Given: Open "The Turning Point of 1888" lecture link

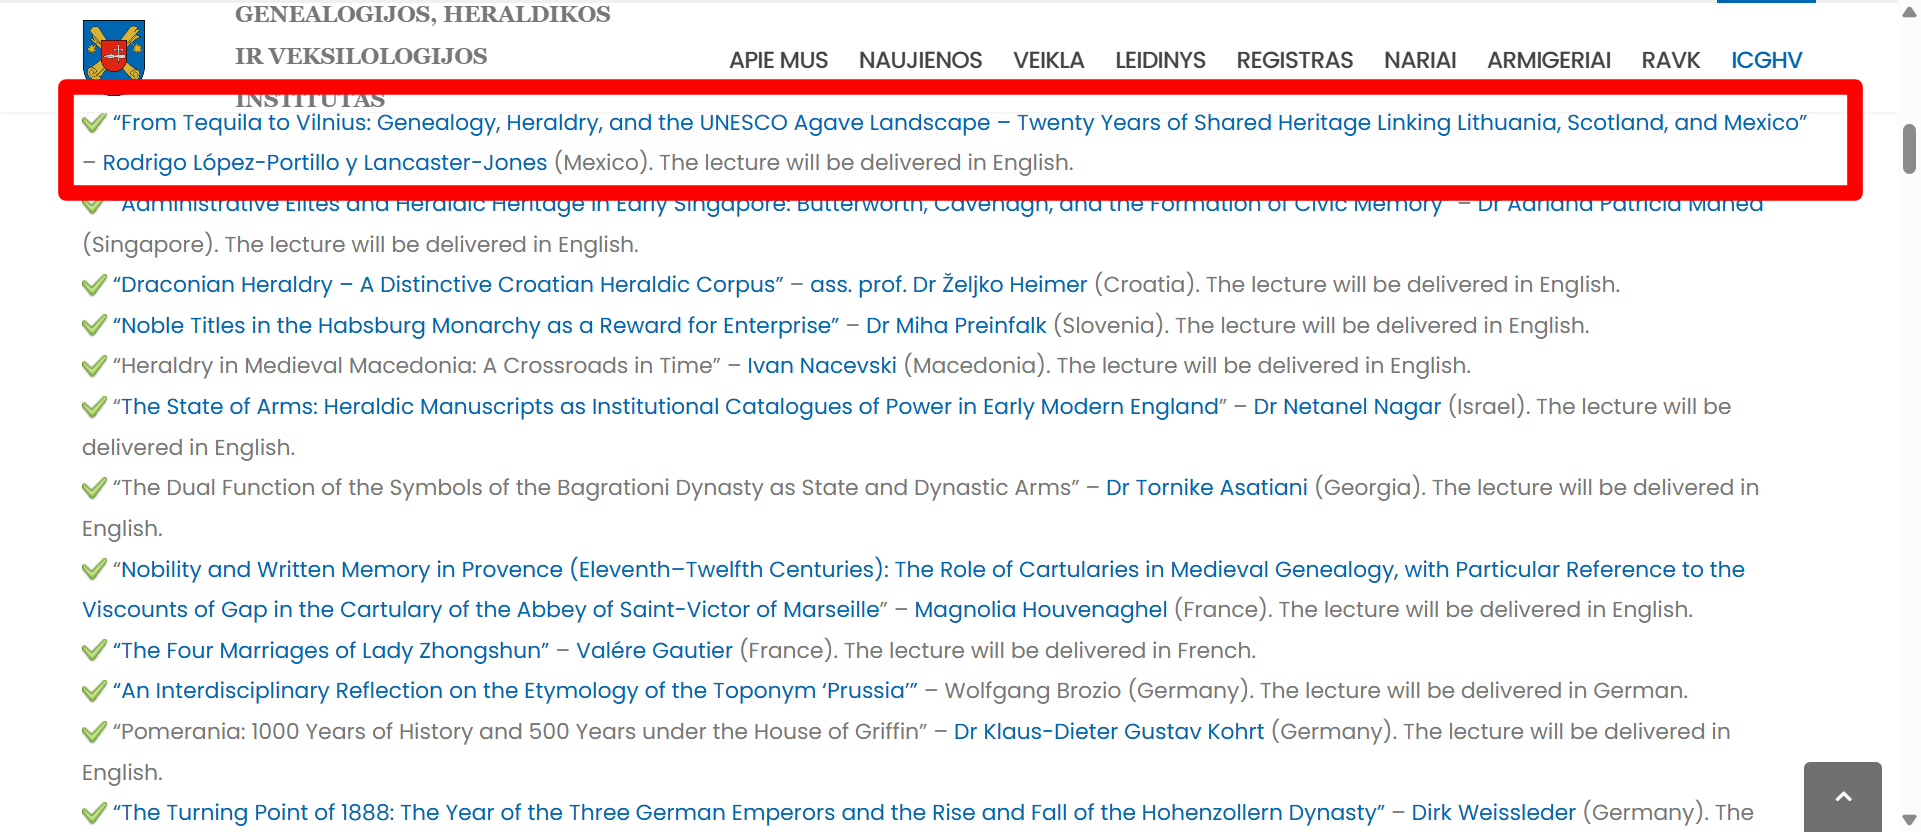Looking at the screenshot, I should [x=749, y=812].
